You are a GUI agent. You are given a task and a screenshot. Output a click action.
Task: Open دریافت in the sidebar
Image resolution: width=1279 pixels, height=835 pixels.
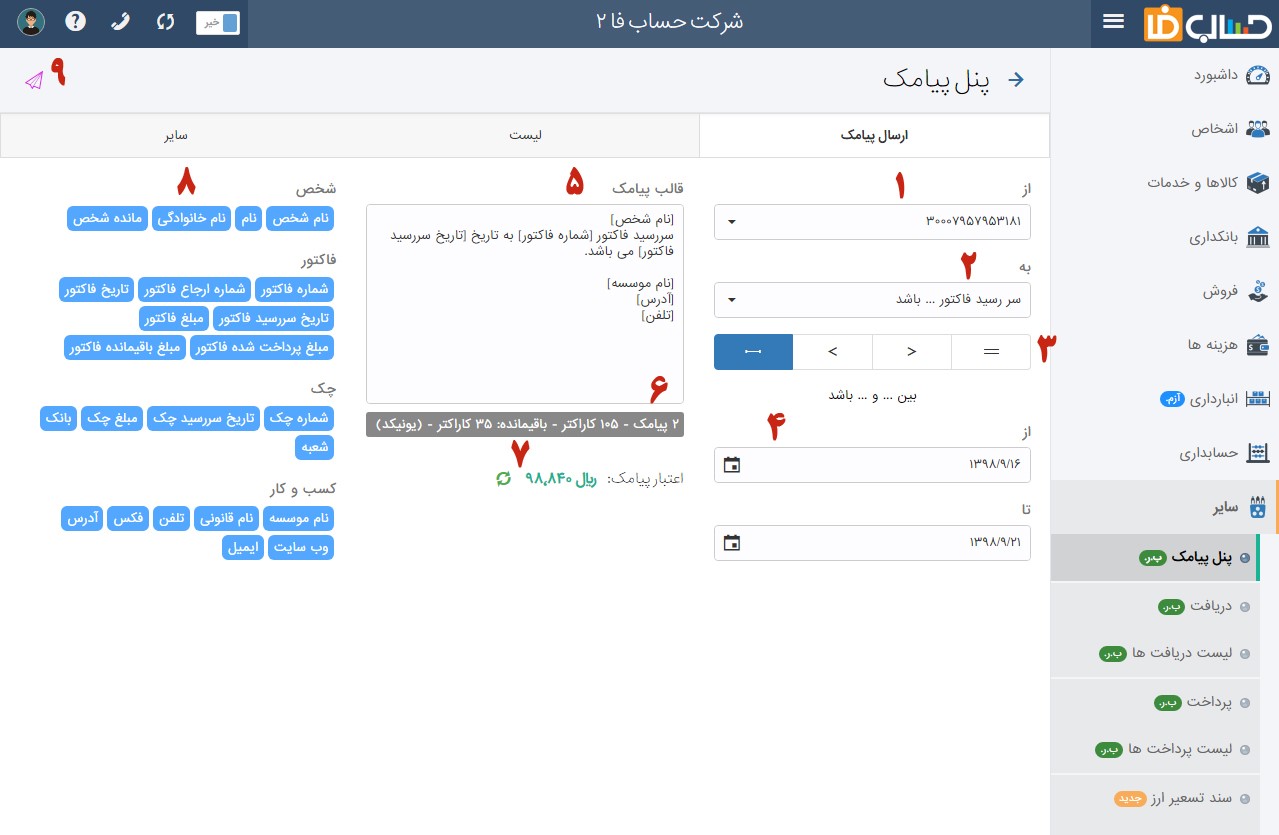click(1154, 606)
